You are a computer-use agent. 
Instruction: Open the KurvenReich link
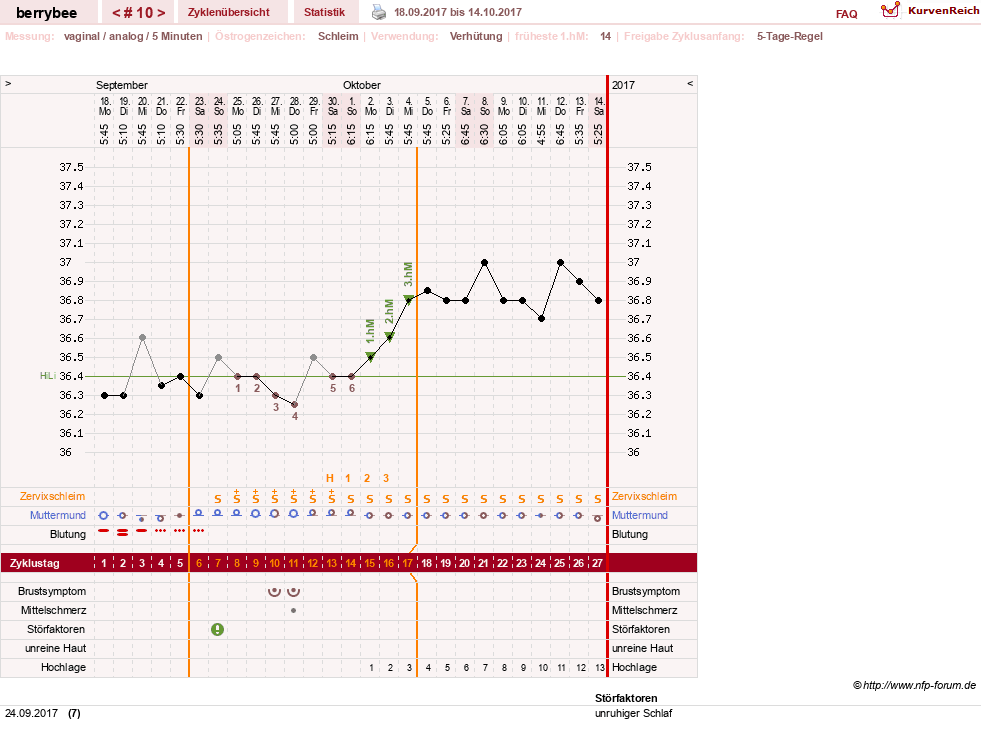click(943, 11)
